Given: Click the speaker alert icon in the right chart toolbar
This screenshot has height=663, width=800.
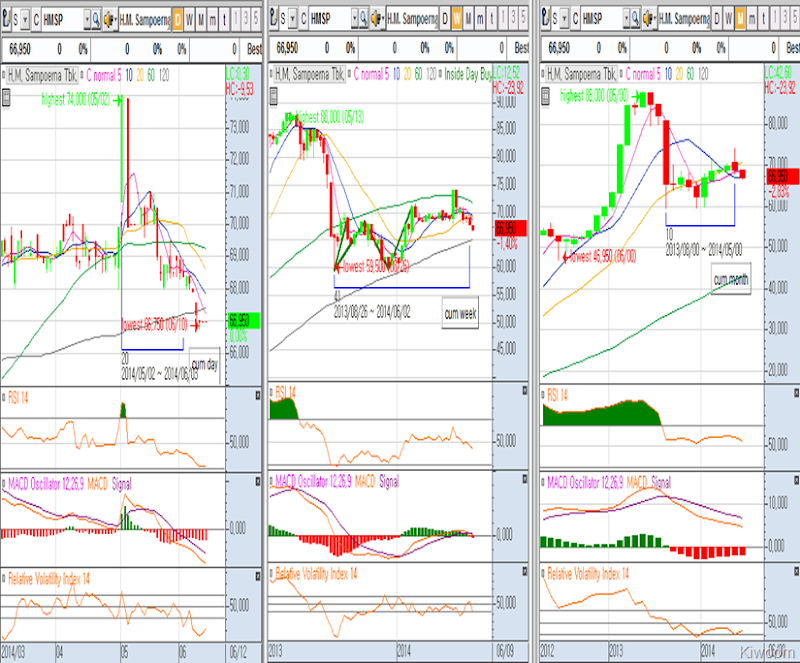Looking at the screenshot, I should pyautogui.click(x=648, y=19).
